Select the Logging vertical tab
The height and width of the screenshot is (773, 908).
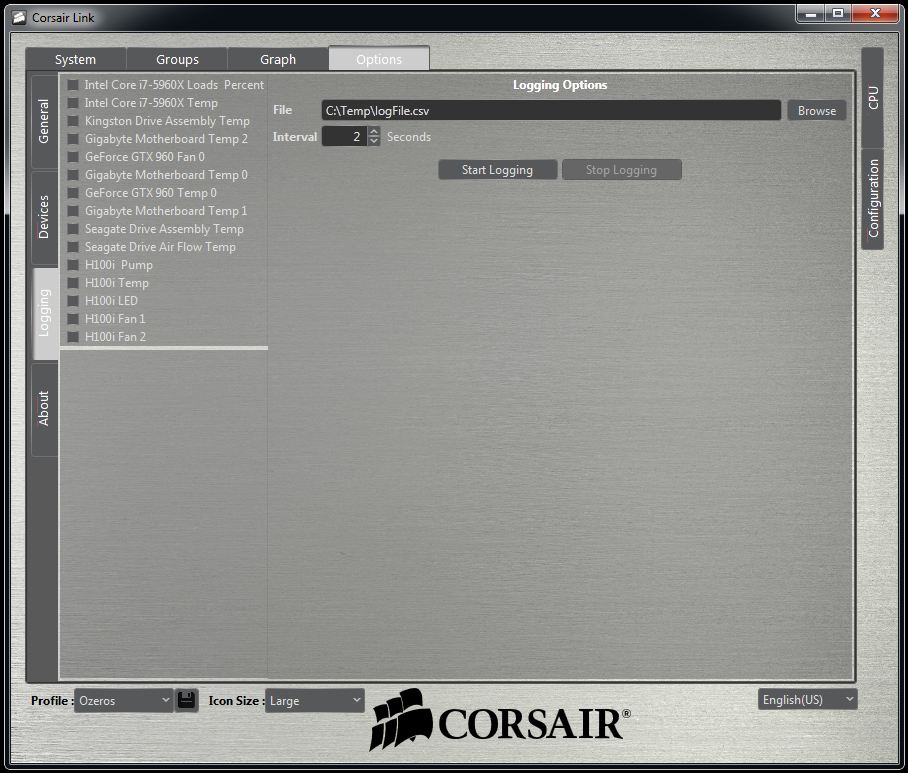tap(45, 313)
